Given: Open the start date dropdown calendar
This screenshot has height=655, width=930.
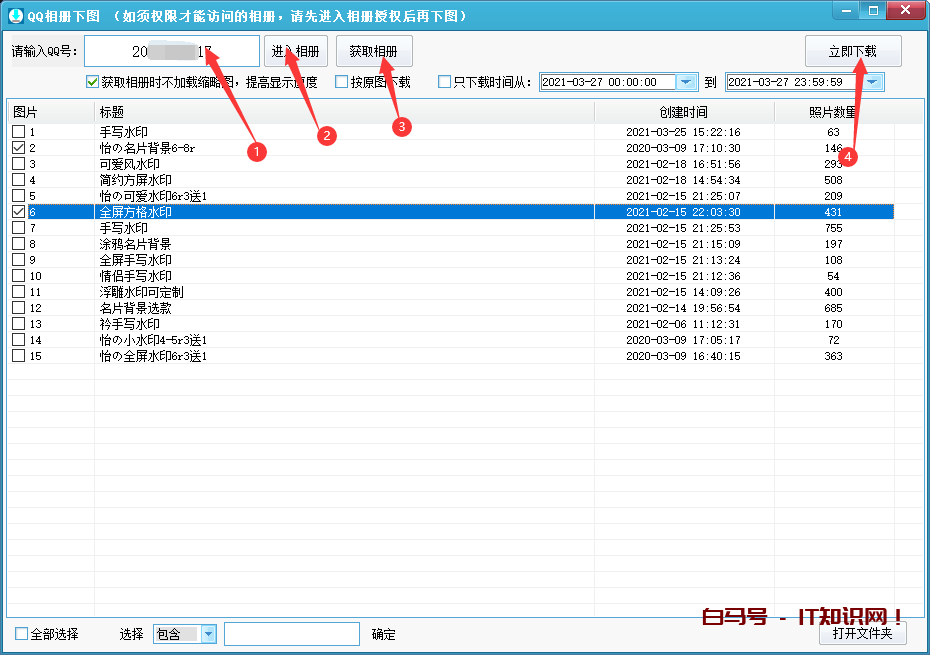Looking at the screenshot, I should tap(687, 82).
